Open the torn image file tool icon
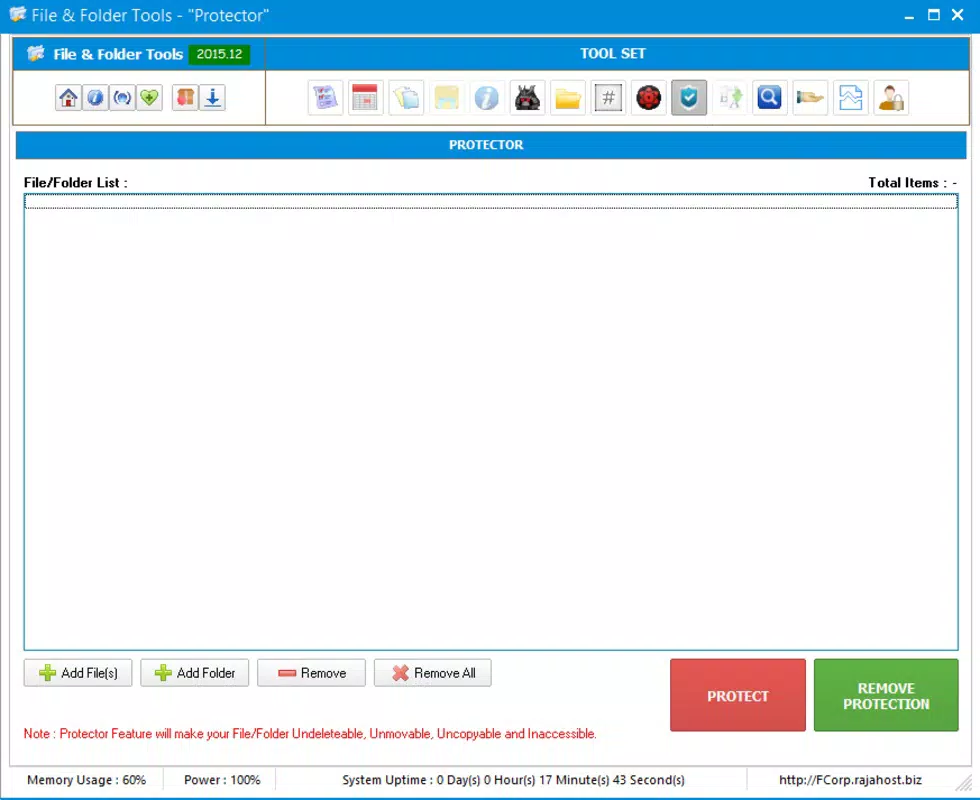Image resolution: width=980 pixels, height=800 pixels. pos(851,98)
